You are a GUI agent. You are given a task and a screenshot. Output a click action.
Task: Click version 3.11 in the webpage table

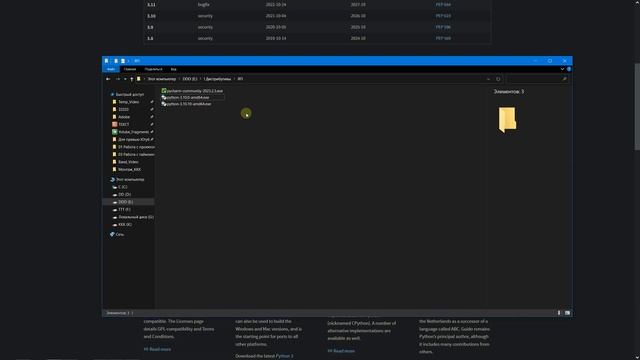(151, 4)
